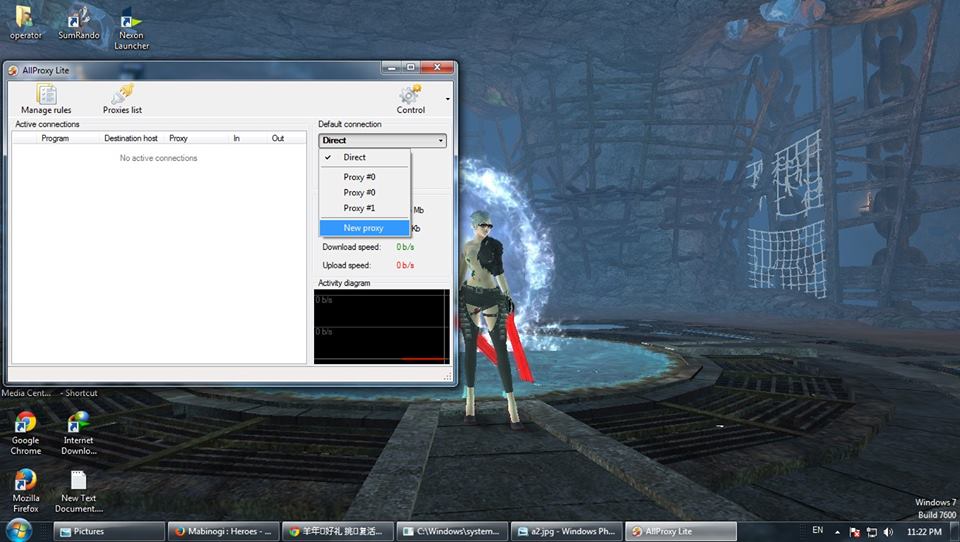Viewport: 960px width, 542px height.
Task: Open the volume speaker tray icon
Action: [x=888, y=532]
